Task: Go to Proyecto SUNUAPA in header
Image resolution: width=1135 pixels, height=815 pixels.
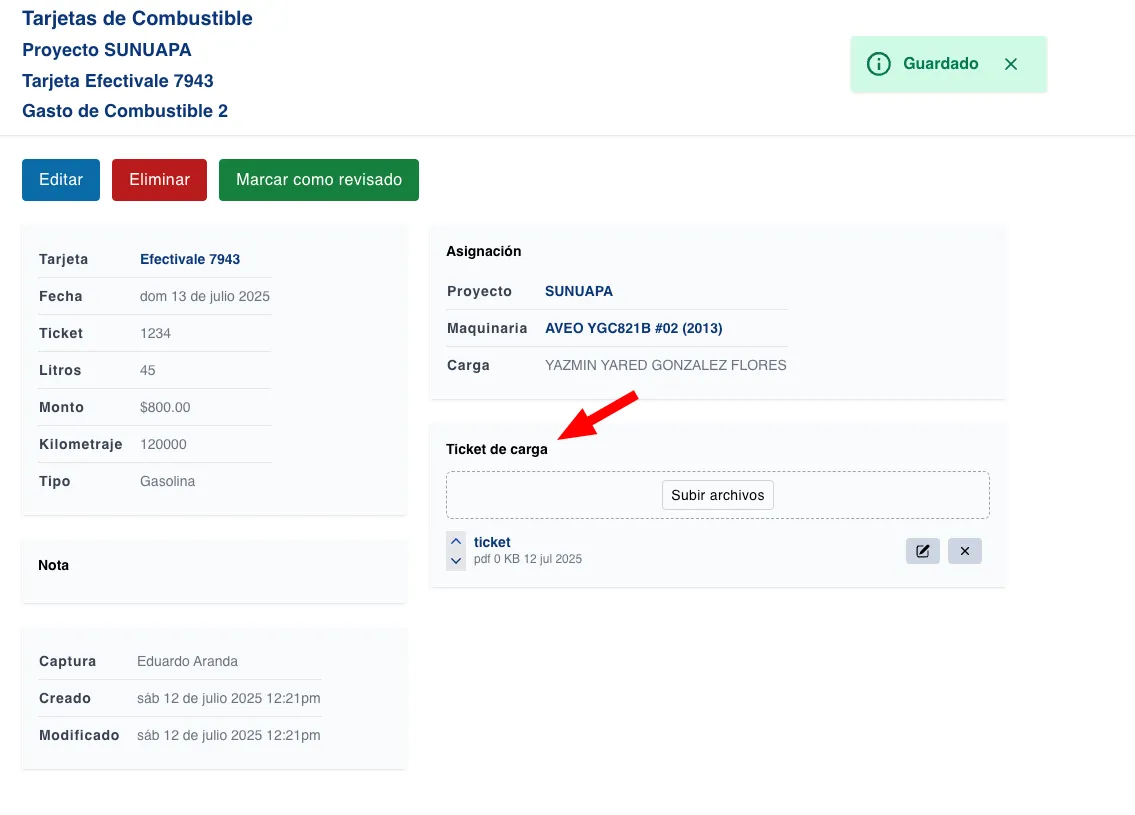Action: tap(106, 50)
